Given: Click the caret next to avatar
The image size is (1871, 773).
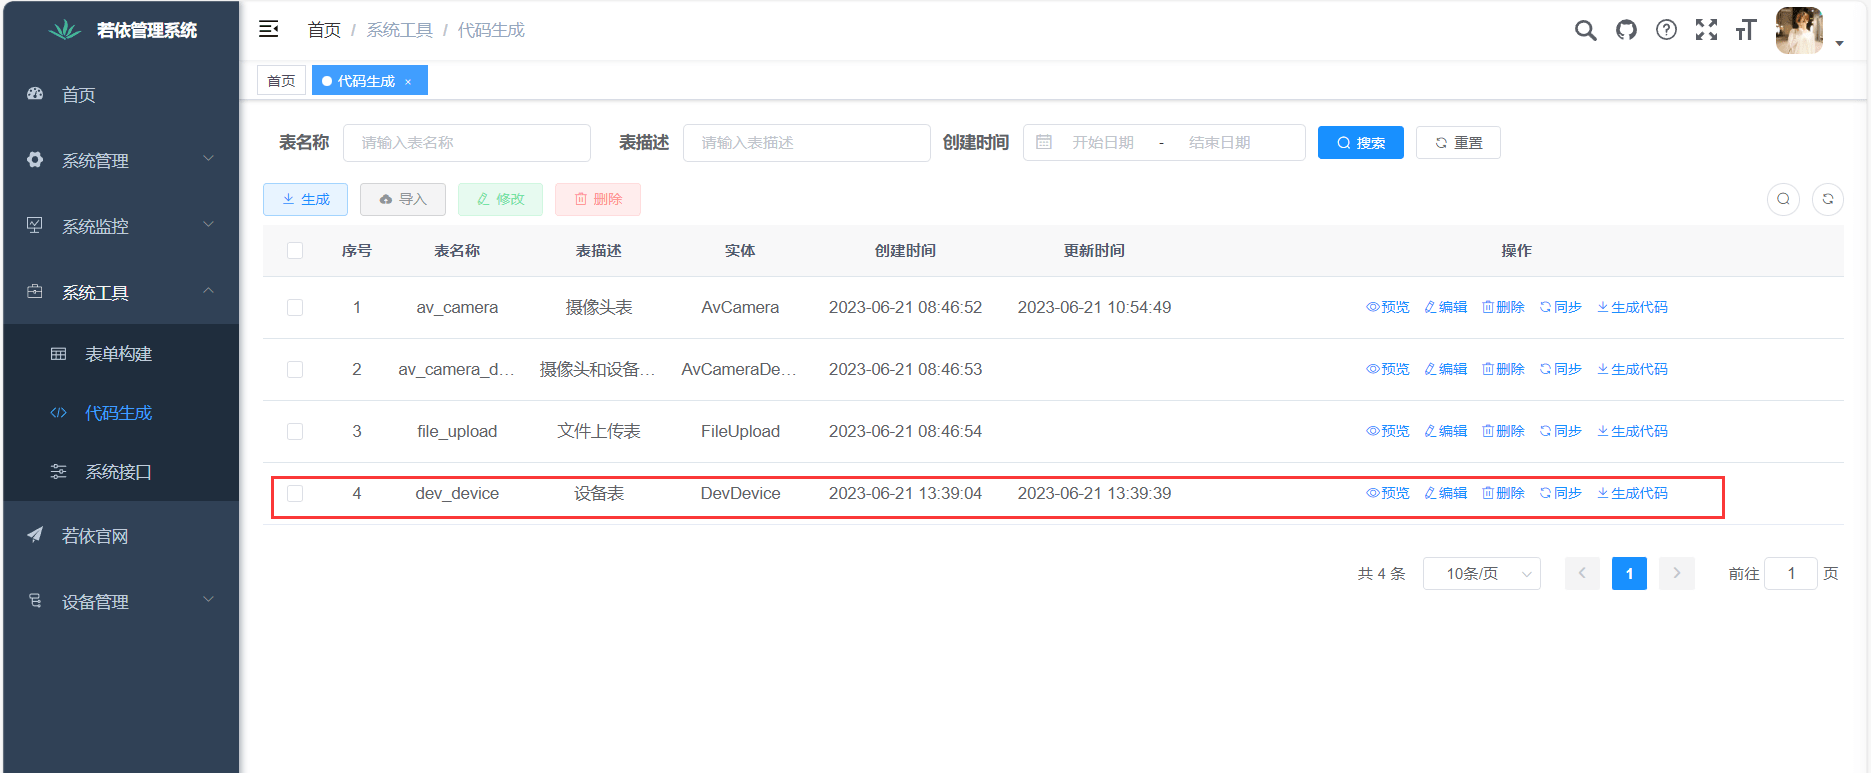Looking at the screenshot, I should pyautogui.click(x=1839, y=44).
